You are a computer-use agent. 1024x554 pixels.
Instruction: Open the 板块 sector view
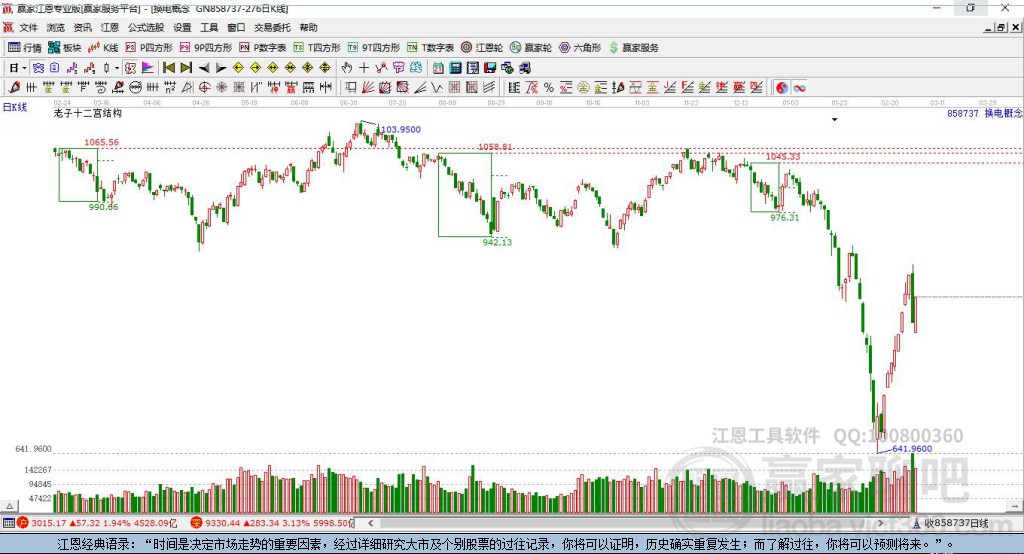click(65, 48)
